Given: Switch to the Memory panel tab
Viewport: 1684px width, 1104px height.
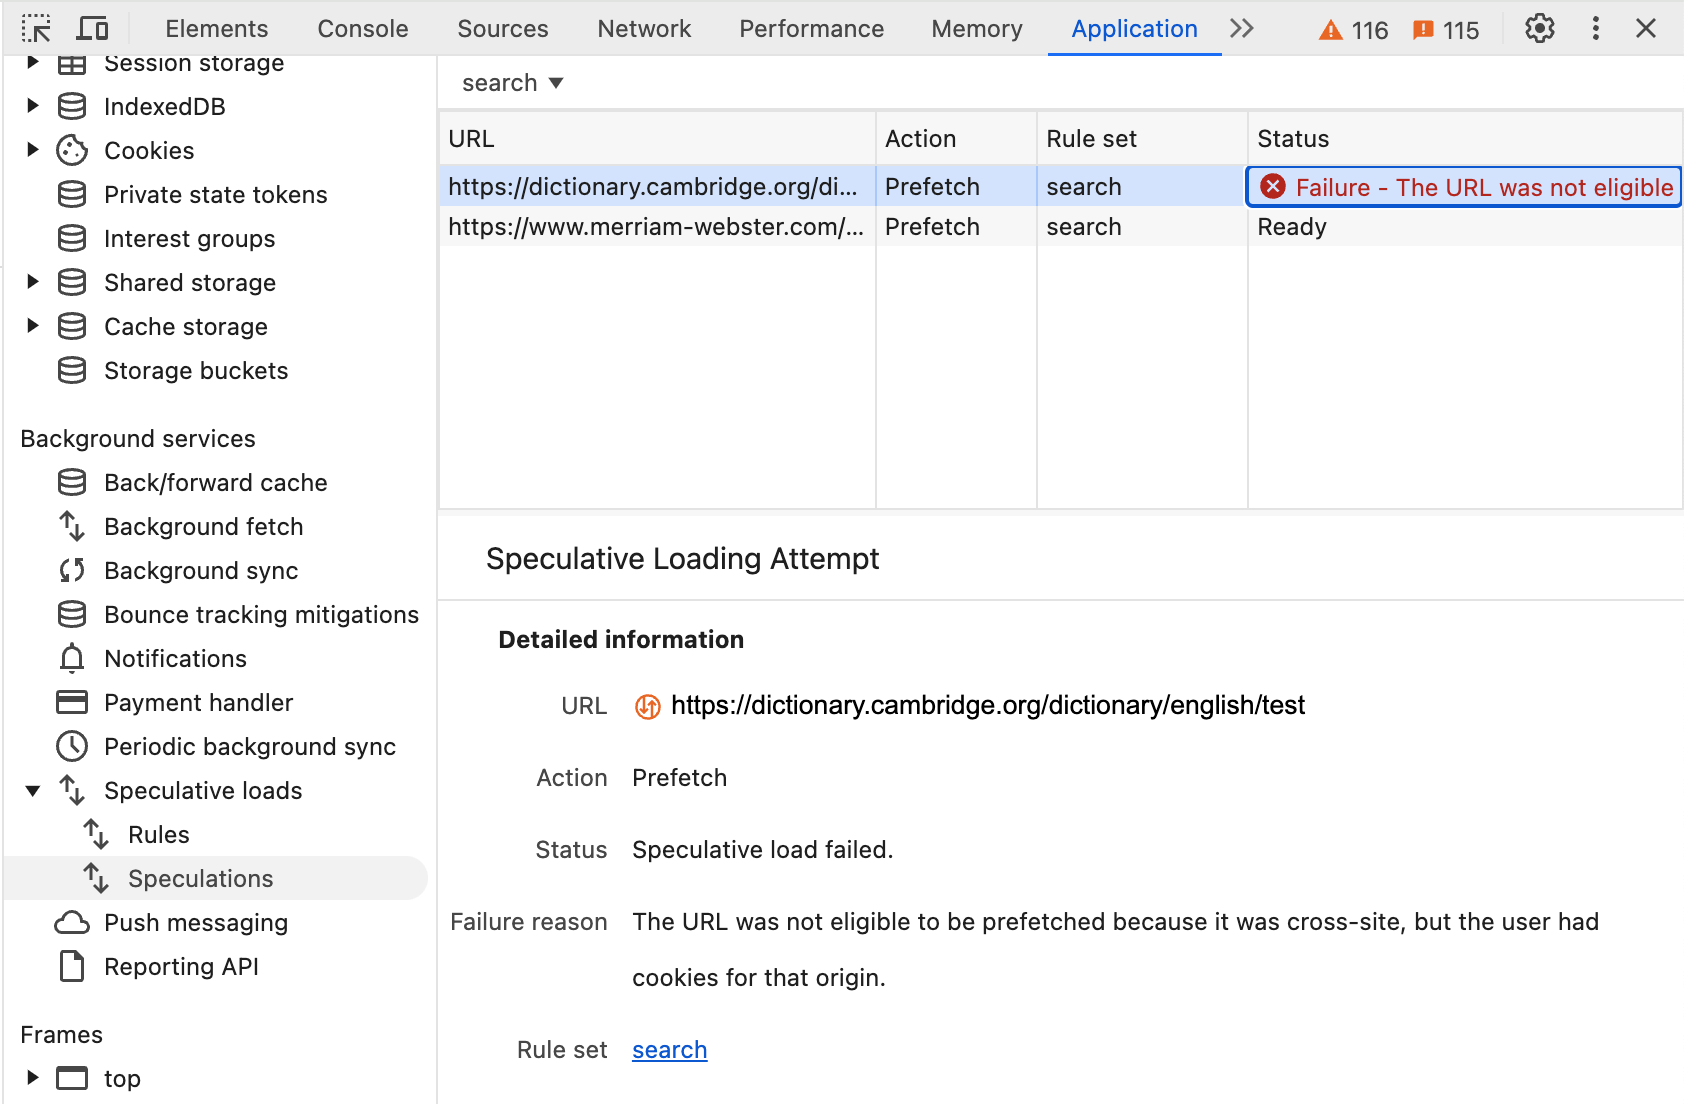Looking at the screenshot, I should [976, 28].
